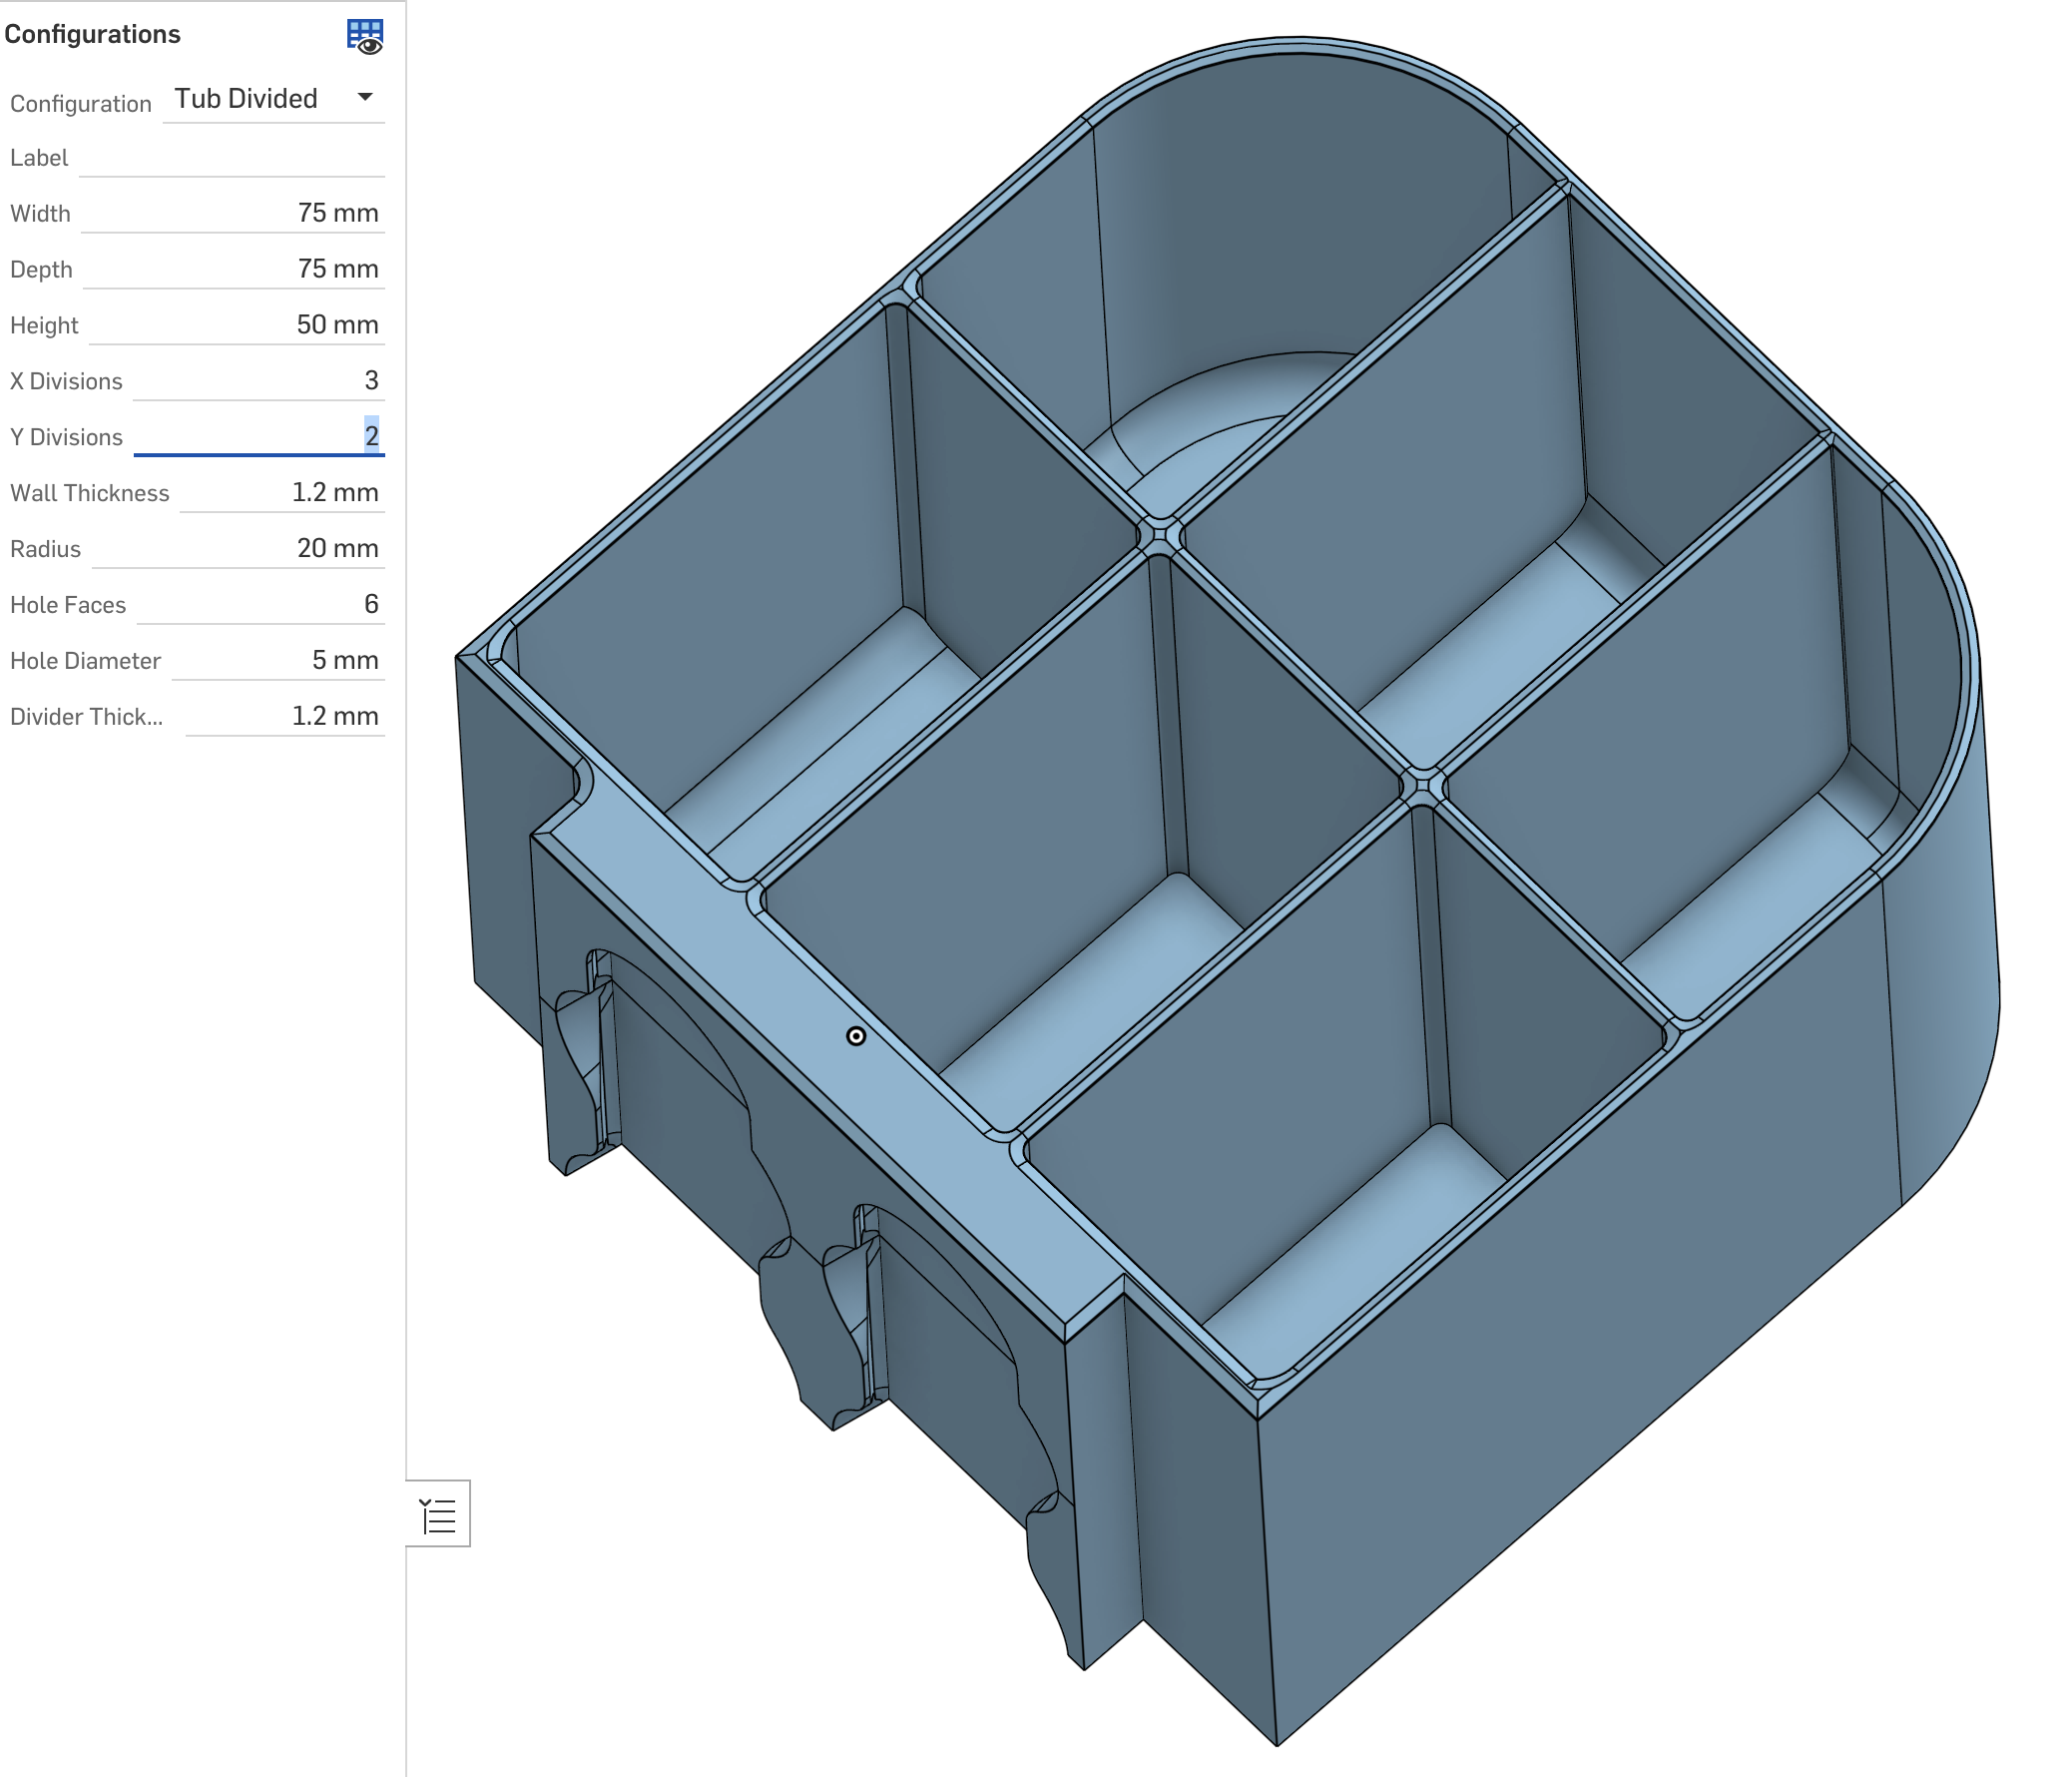Image resolution: width=2072 pixels, height=1777 pixels.
Task: Open the Tub Divided configuration dropdown
Action: pyautogui.click(x=274, y=99)
